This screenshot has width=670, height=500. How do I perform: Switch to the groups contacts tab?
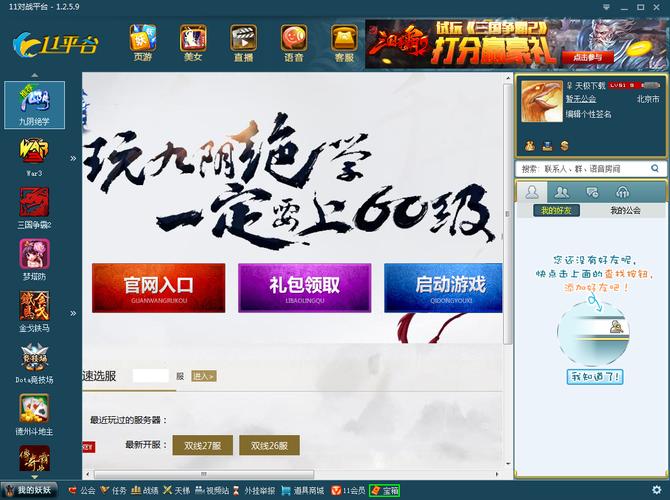(563, 192)
